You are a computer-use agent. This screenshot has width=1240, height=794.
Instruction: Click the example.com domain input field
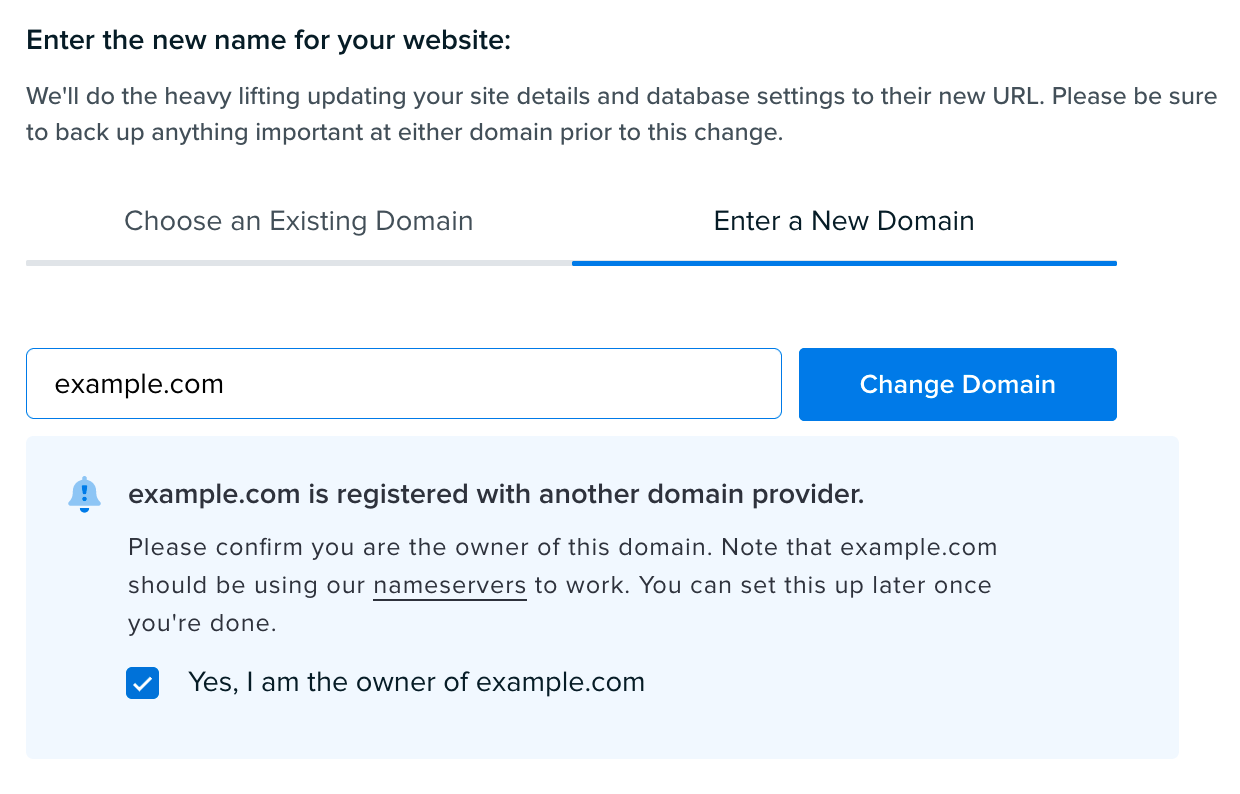pos(403,384)
